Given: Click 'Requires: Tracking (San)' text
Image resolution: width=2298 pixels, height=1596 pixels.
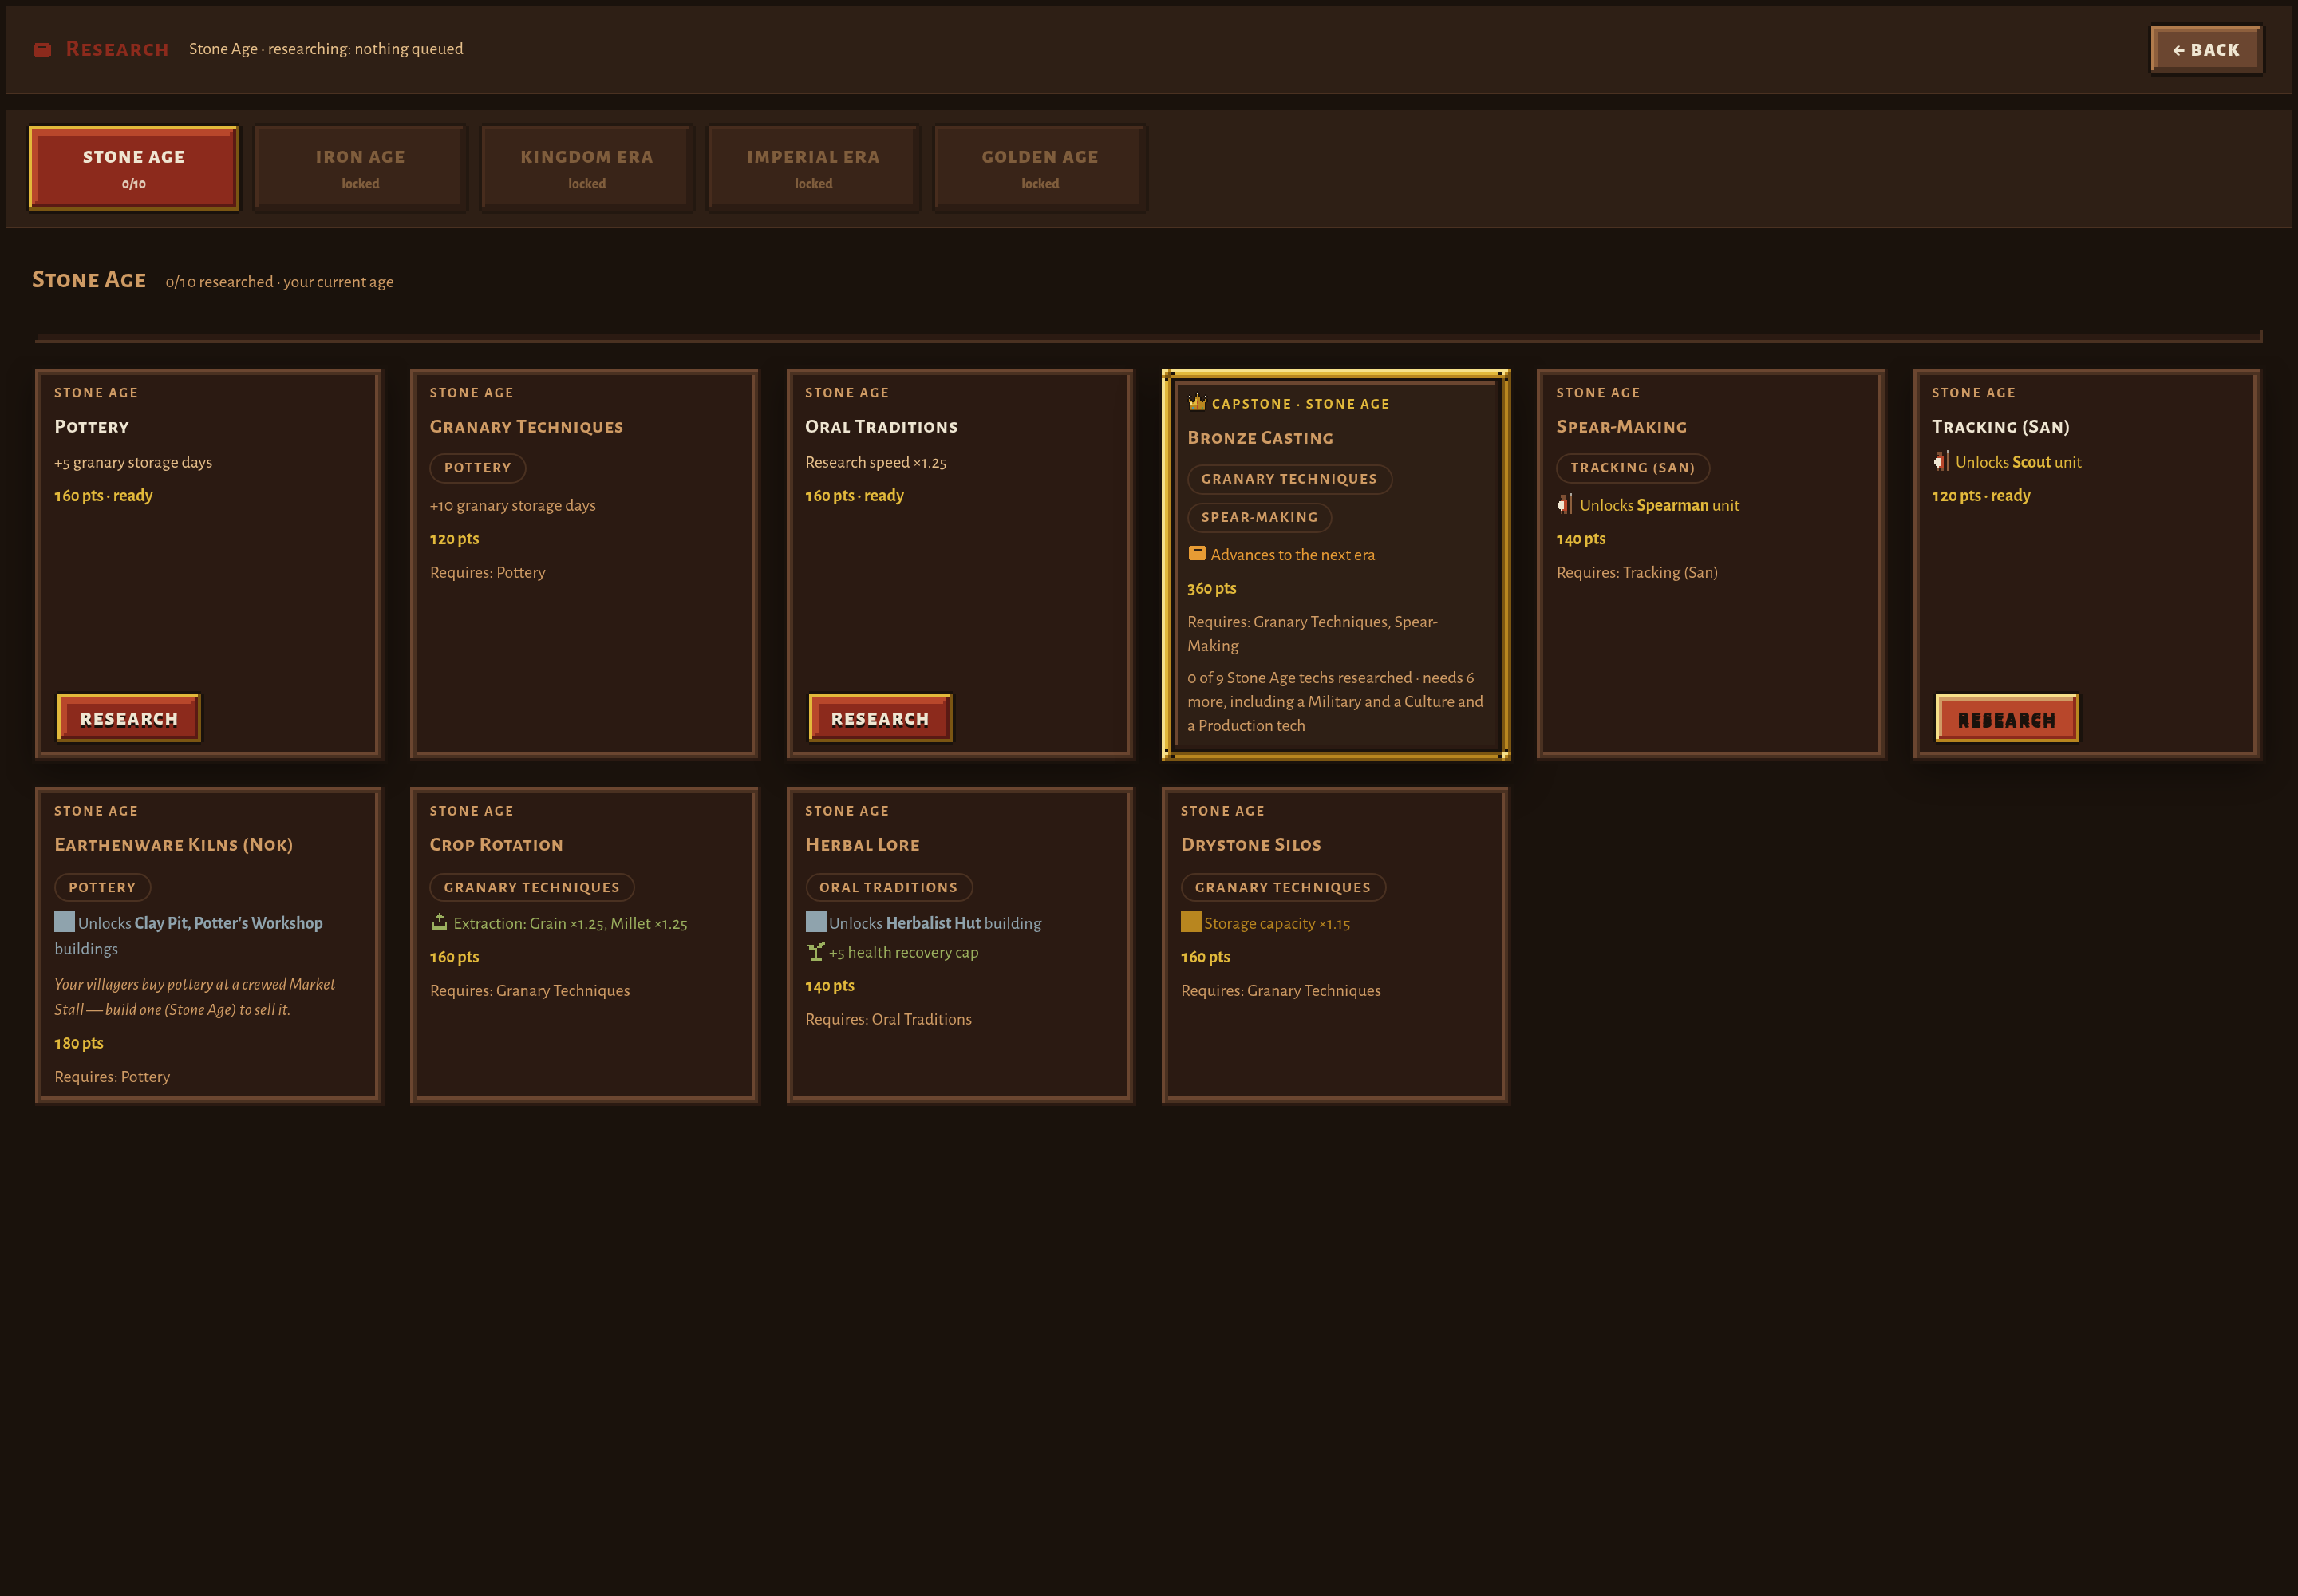Looking at the screenshot, I should 1637,572.
